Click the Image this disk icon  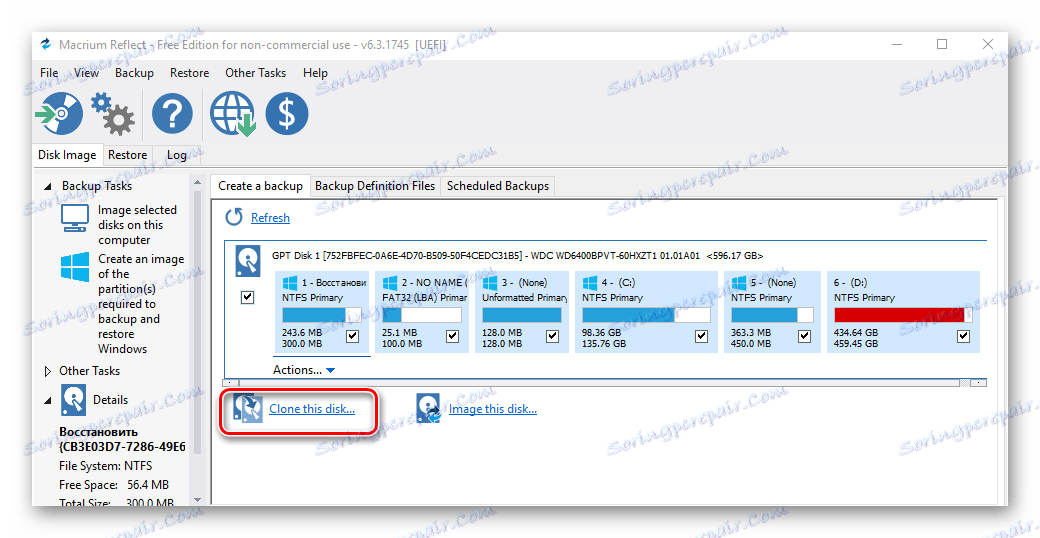click(428, 409)
